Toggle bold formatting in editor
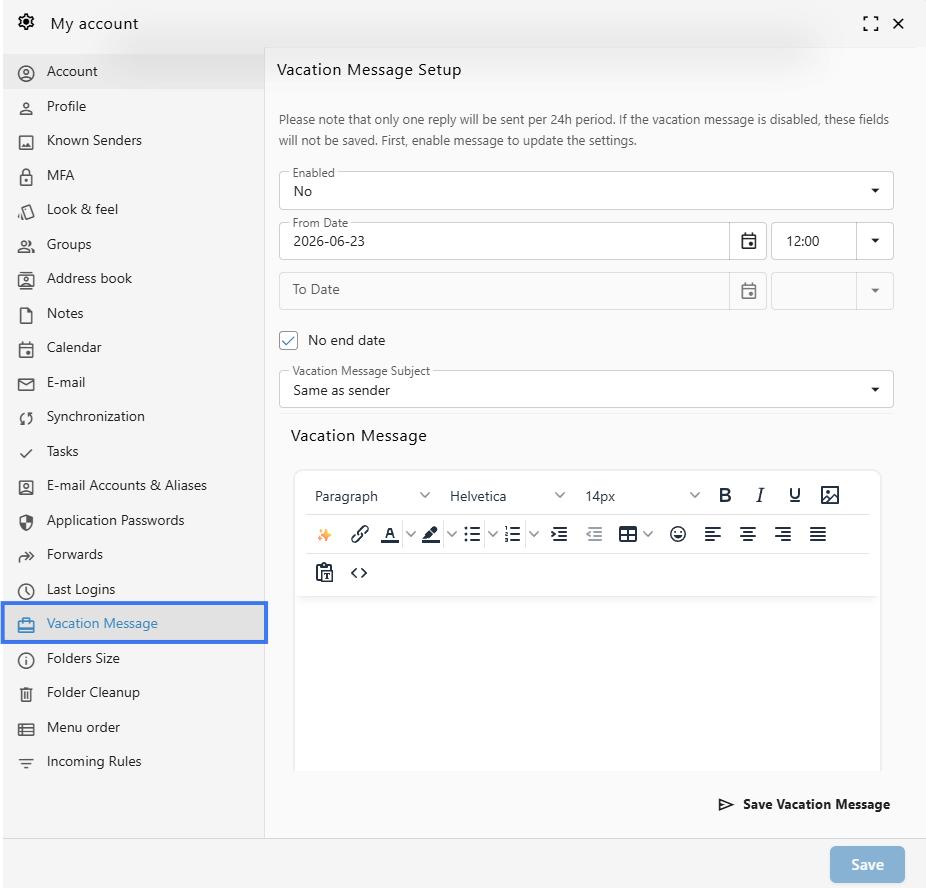This screenshot has height=888, width=926. tap(725, 495)
